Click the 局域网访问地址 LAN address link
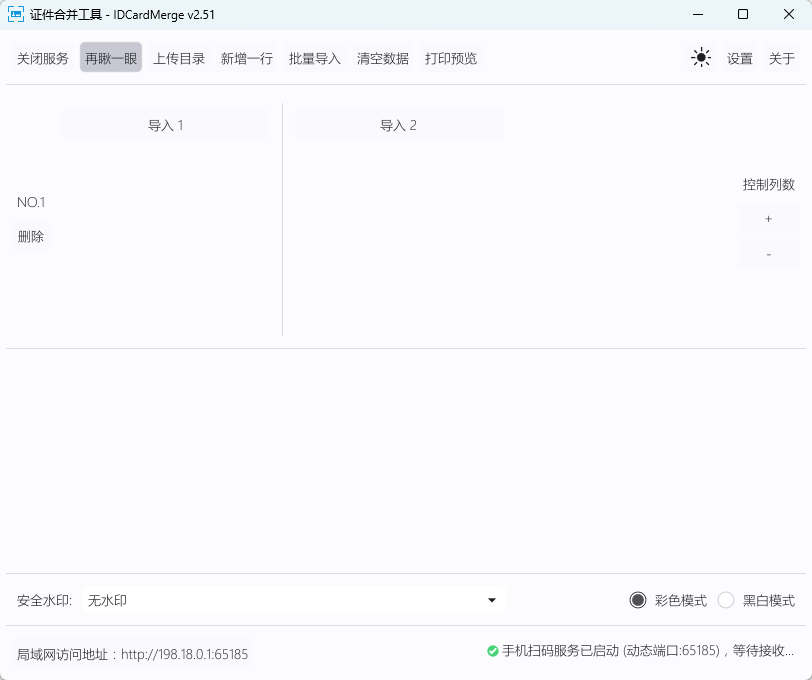 133,654
